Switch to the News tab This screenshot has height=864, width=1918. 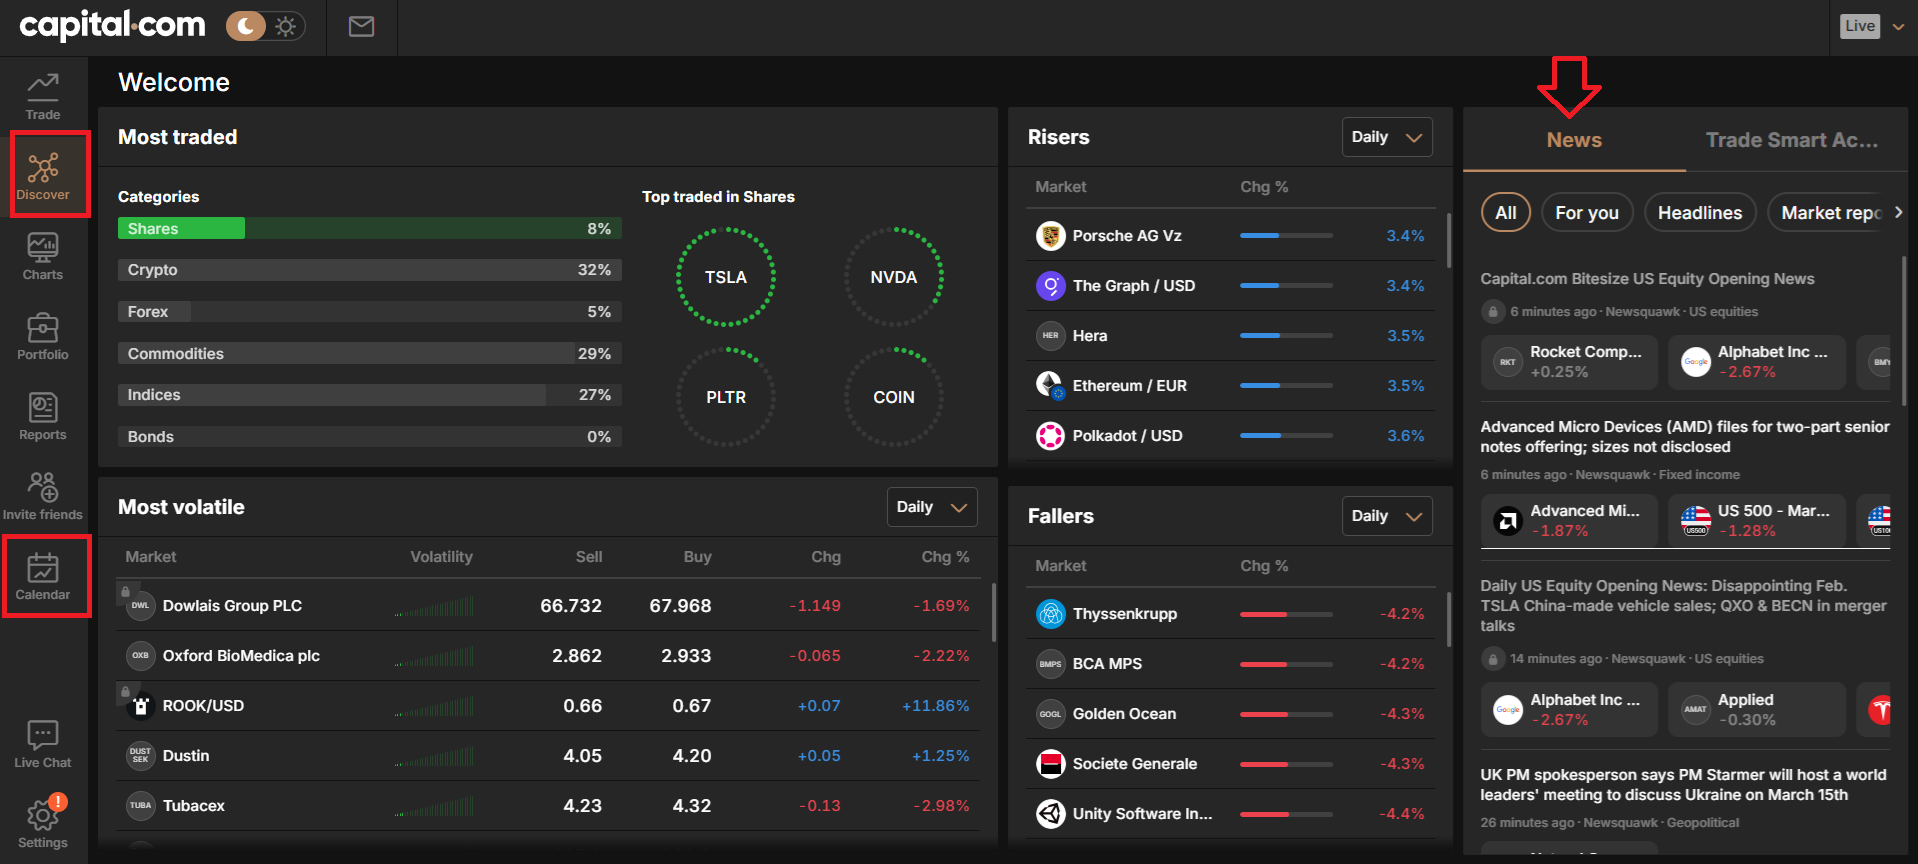pos(1574,140)
